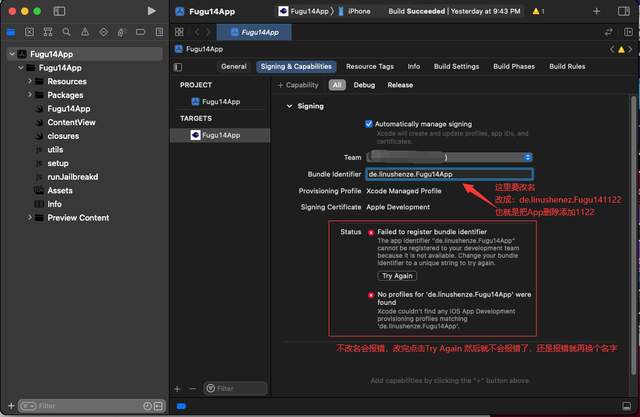Open the Assets catalog

coord(60,191)
